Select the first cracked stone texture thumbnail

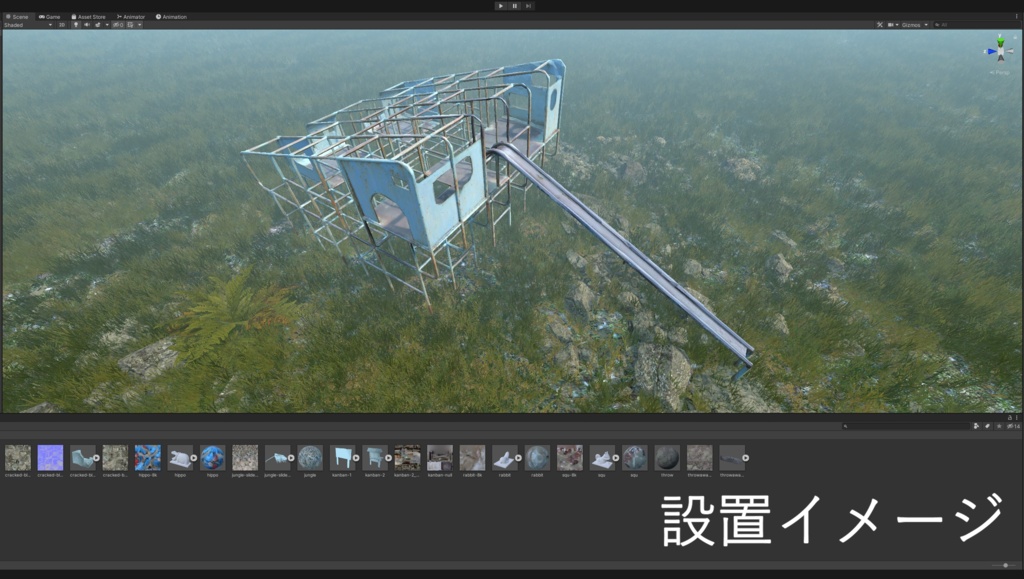point(18,458)
